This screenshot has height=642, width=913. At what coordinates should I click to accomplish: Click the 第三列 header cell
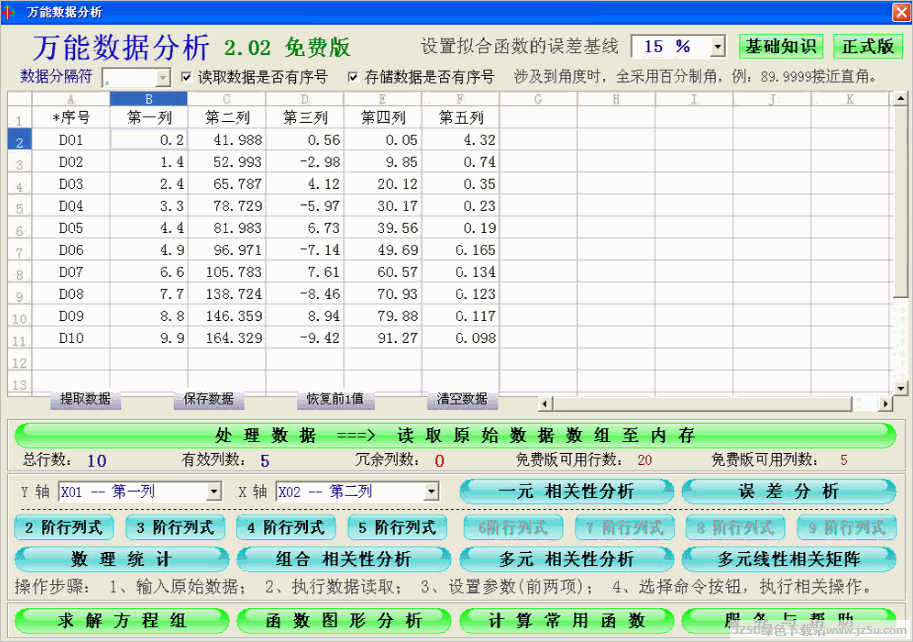305,118
